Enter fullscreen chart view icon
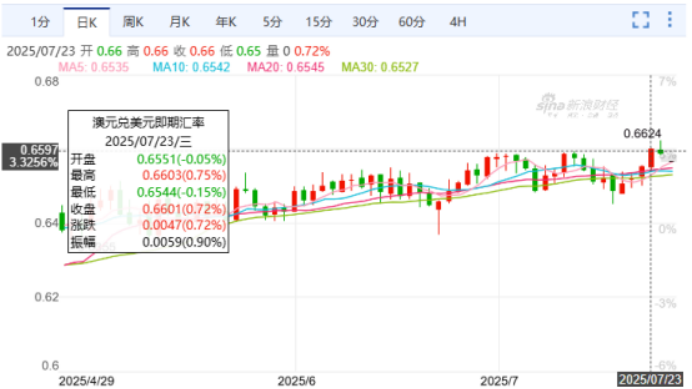Image resolution: width=692 pixels, height=389 pixels. pos(640,20)
